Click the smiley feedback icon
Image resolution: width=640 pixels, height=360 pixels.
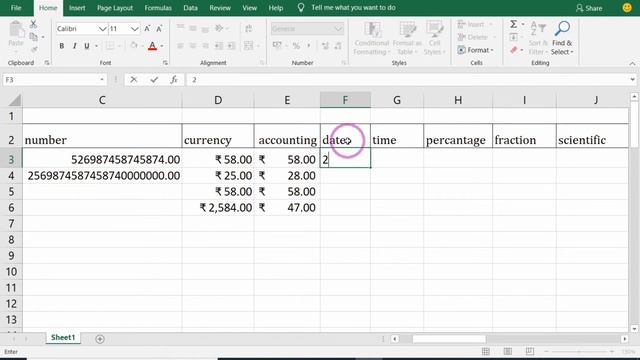[627, 8]
